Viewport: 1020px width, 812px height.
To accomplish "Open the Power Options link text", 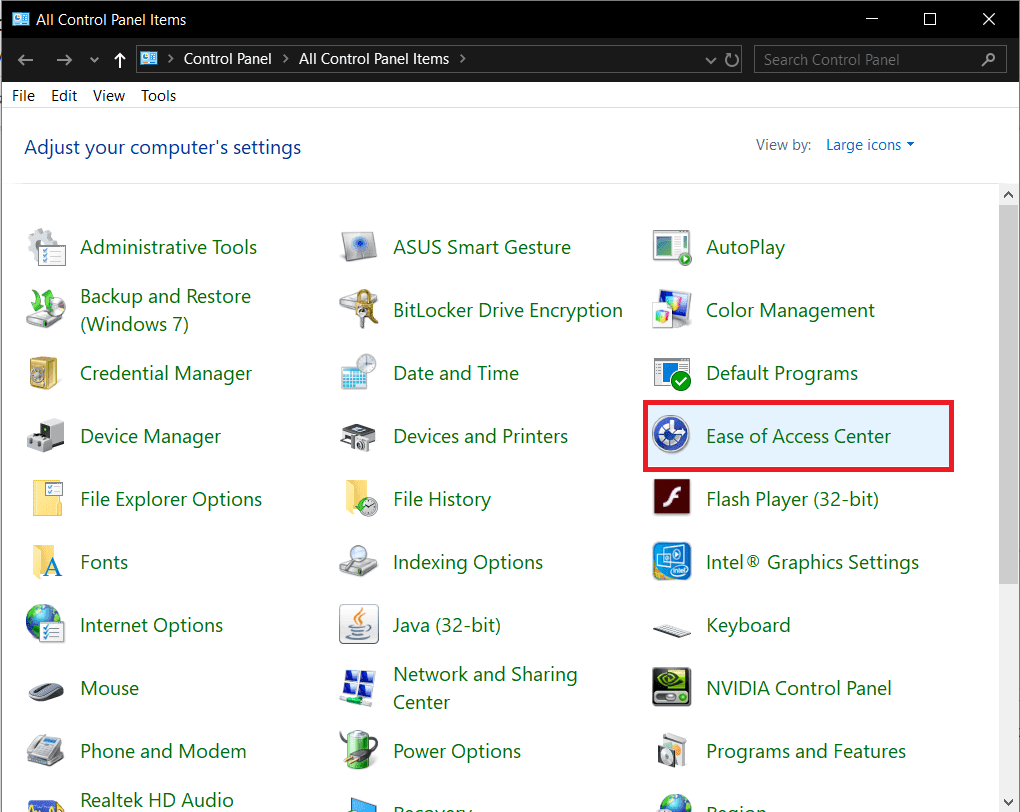I will 457,751.
